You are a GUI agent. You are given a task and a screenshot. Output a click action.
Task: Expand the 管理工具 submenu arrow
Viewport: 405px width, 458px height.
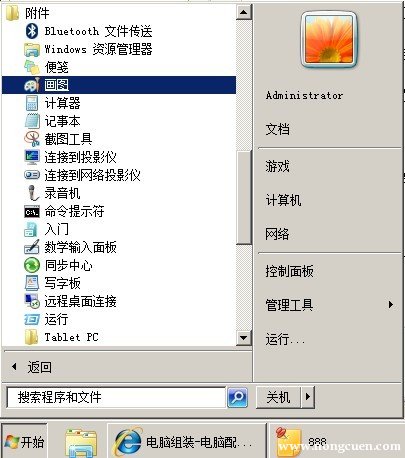pos(390,305)
